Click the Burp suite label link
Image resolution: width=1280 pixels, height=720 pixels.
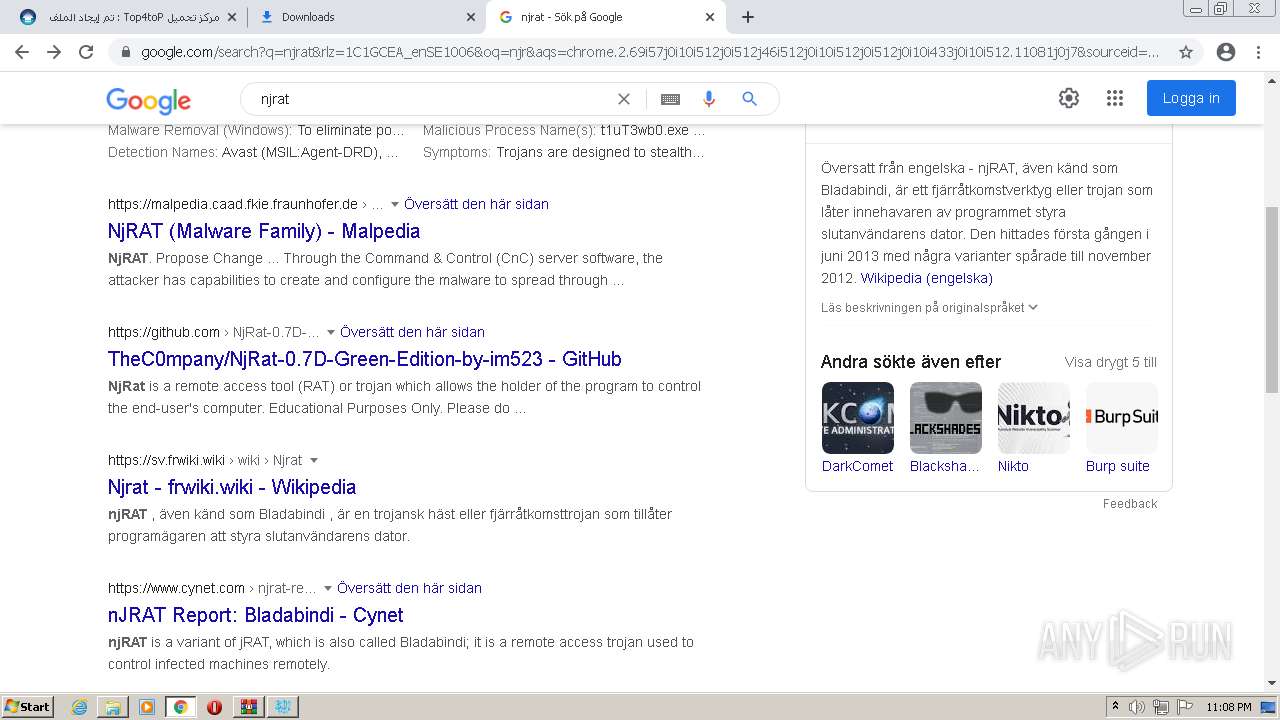1118,466
